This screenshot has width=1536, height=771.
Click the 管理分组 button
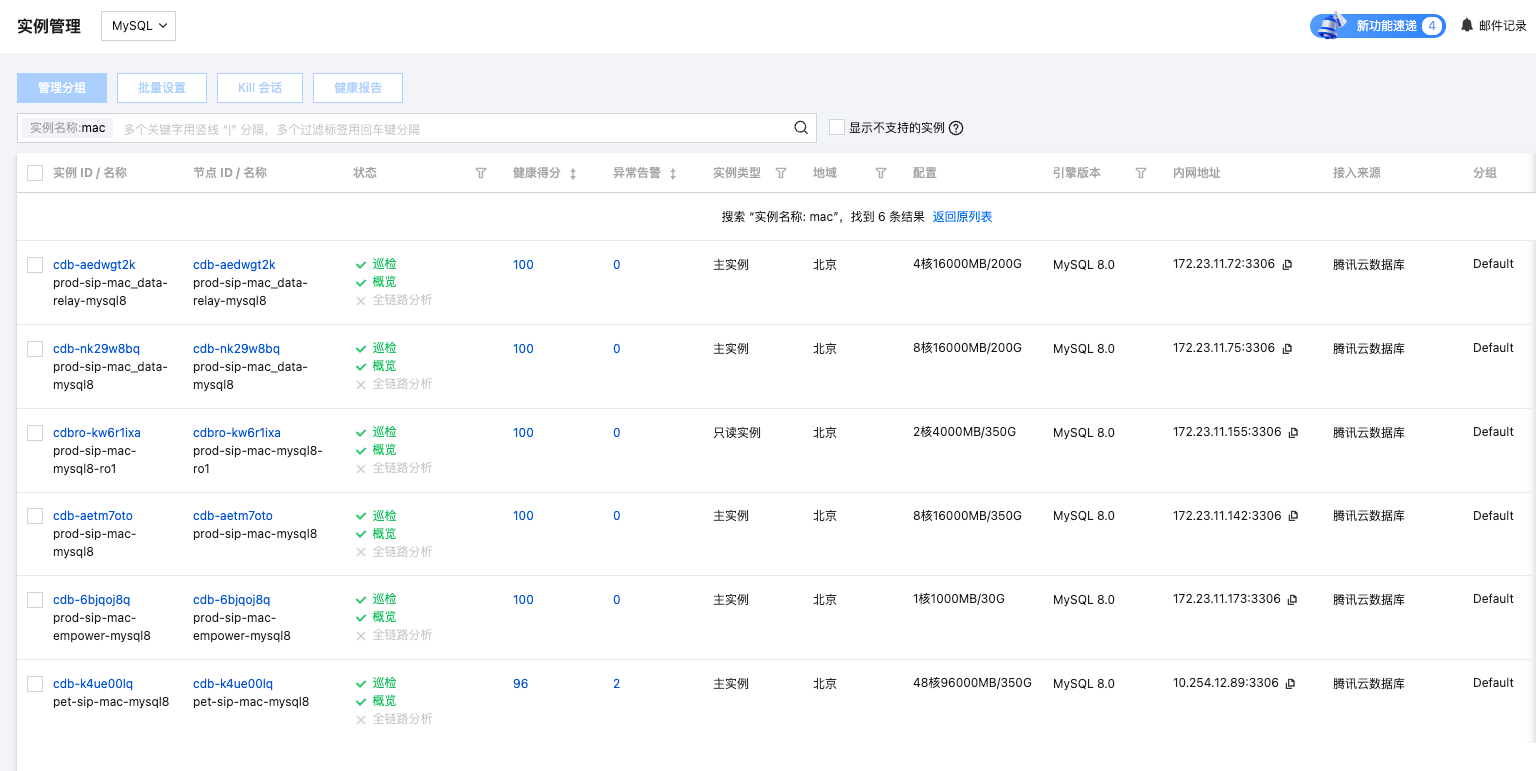(62, 88)
